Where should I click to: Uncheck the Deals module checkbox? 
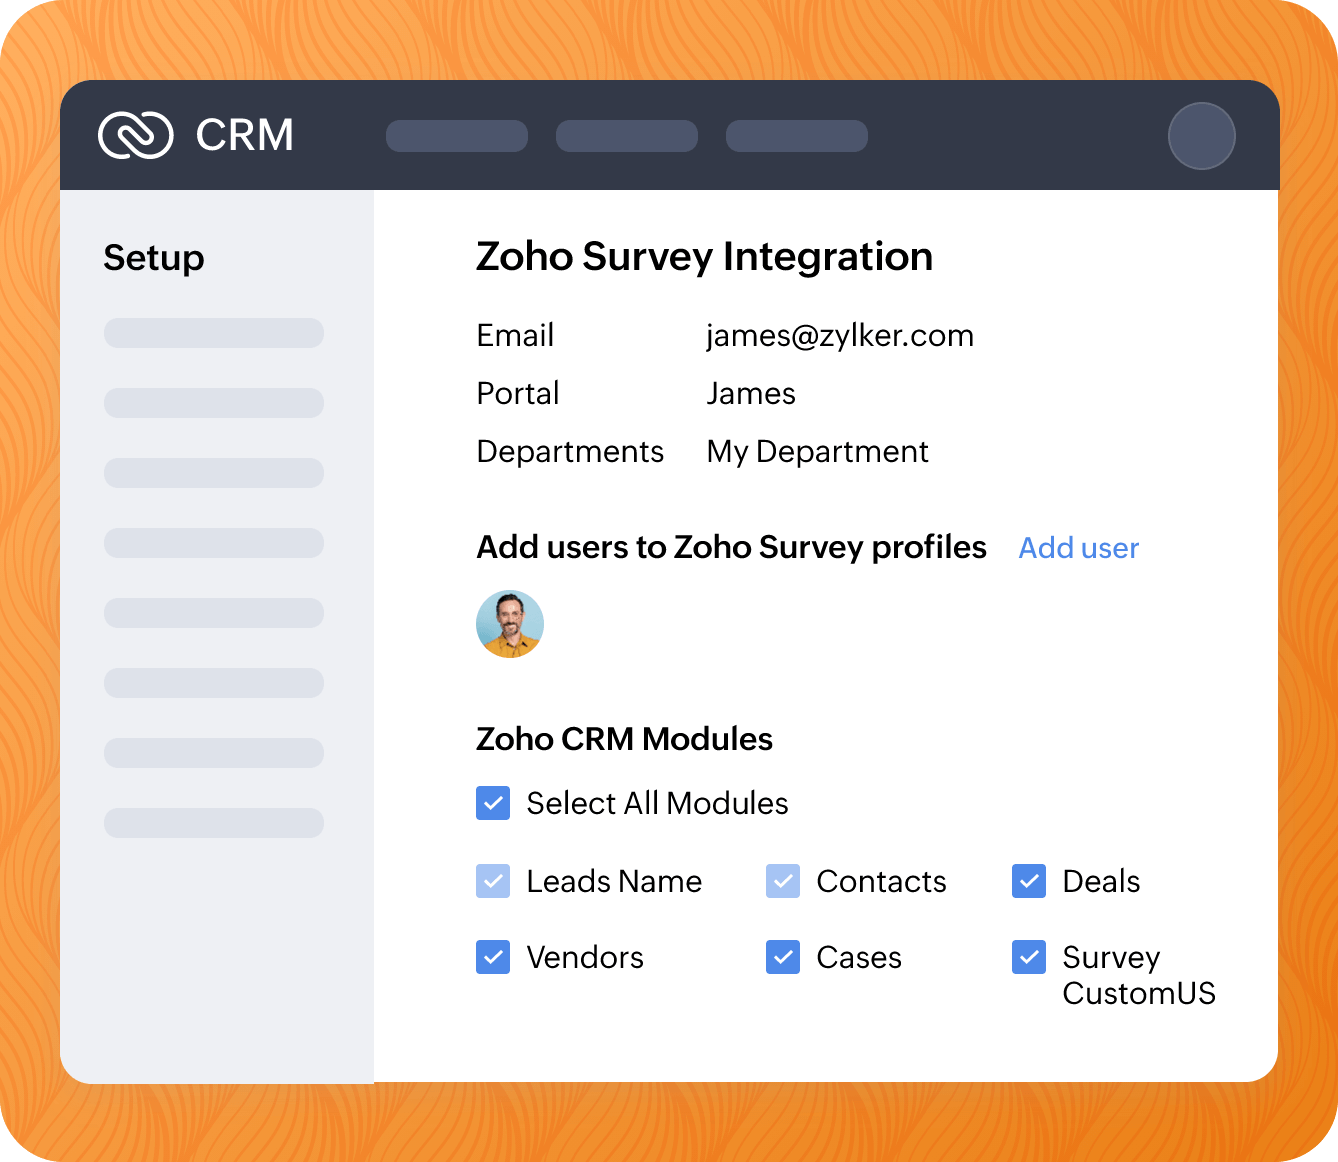[x=1029, y=881]
